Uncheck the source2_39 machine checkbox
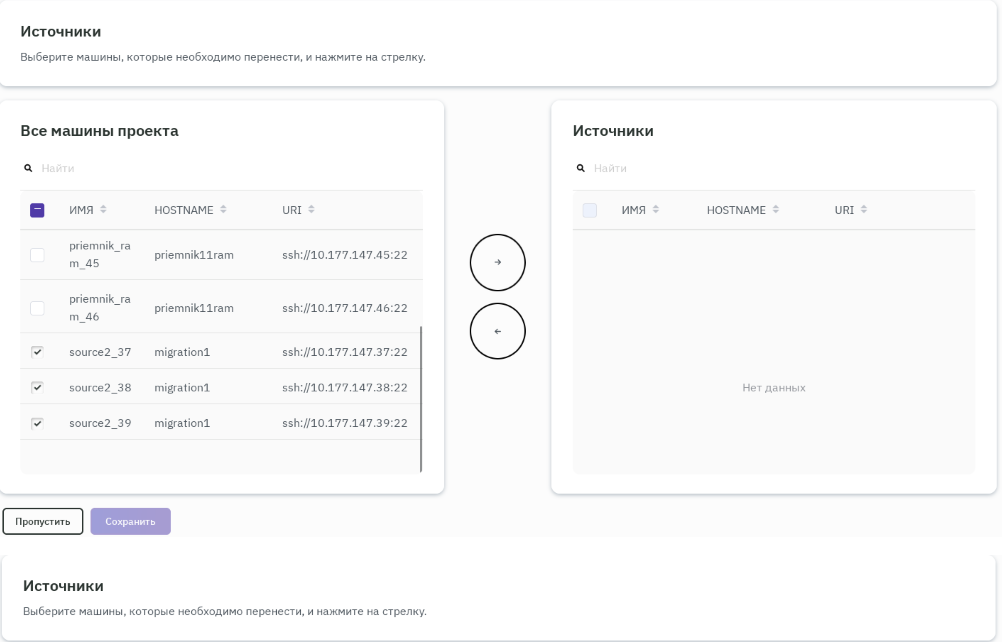The width and height of the screenshot is (1002, 642). tap(37, 423)
